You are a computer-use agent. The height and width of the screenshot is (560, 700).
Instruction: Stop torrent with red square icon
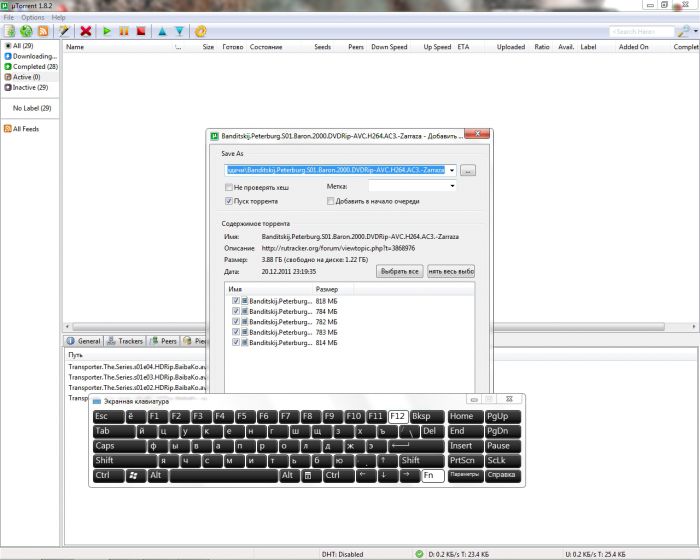(x=141, y=31)
